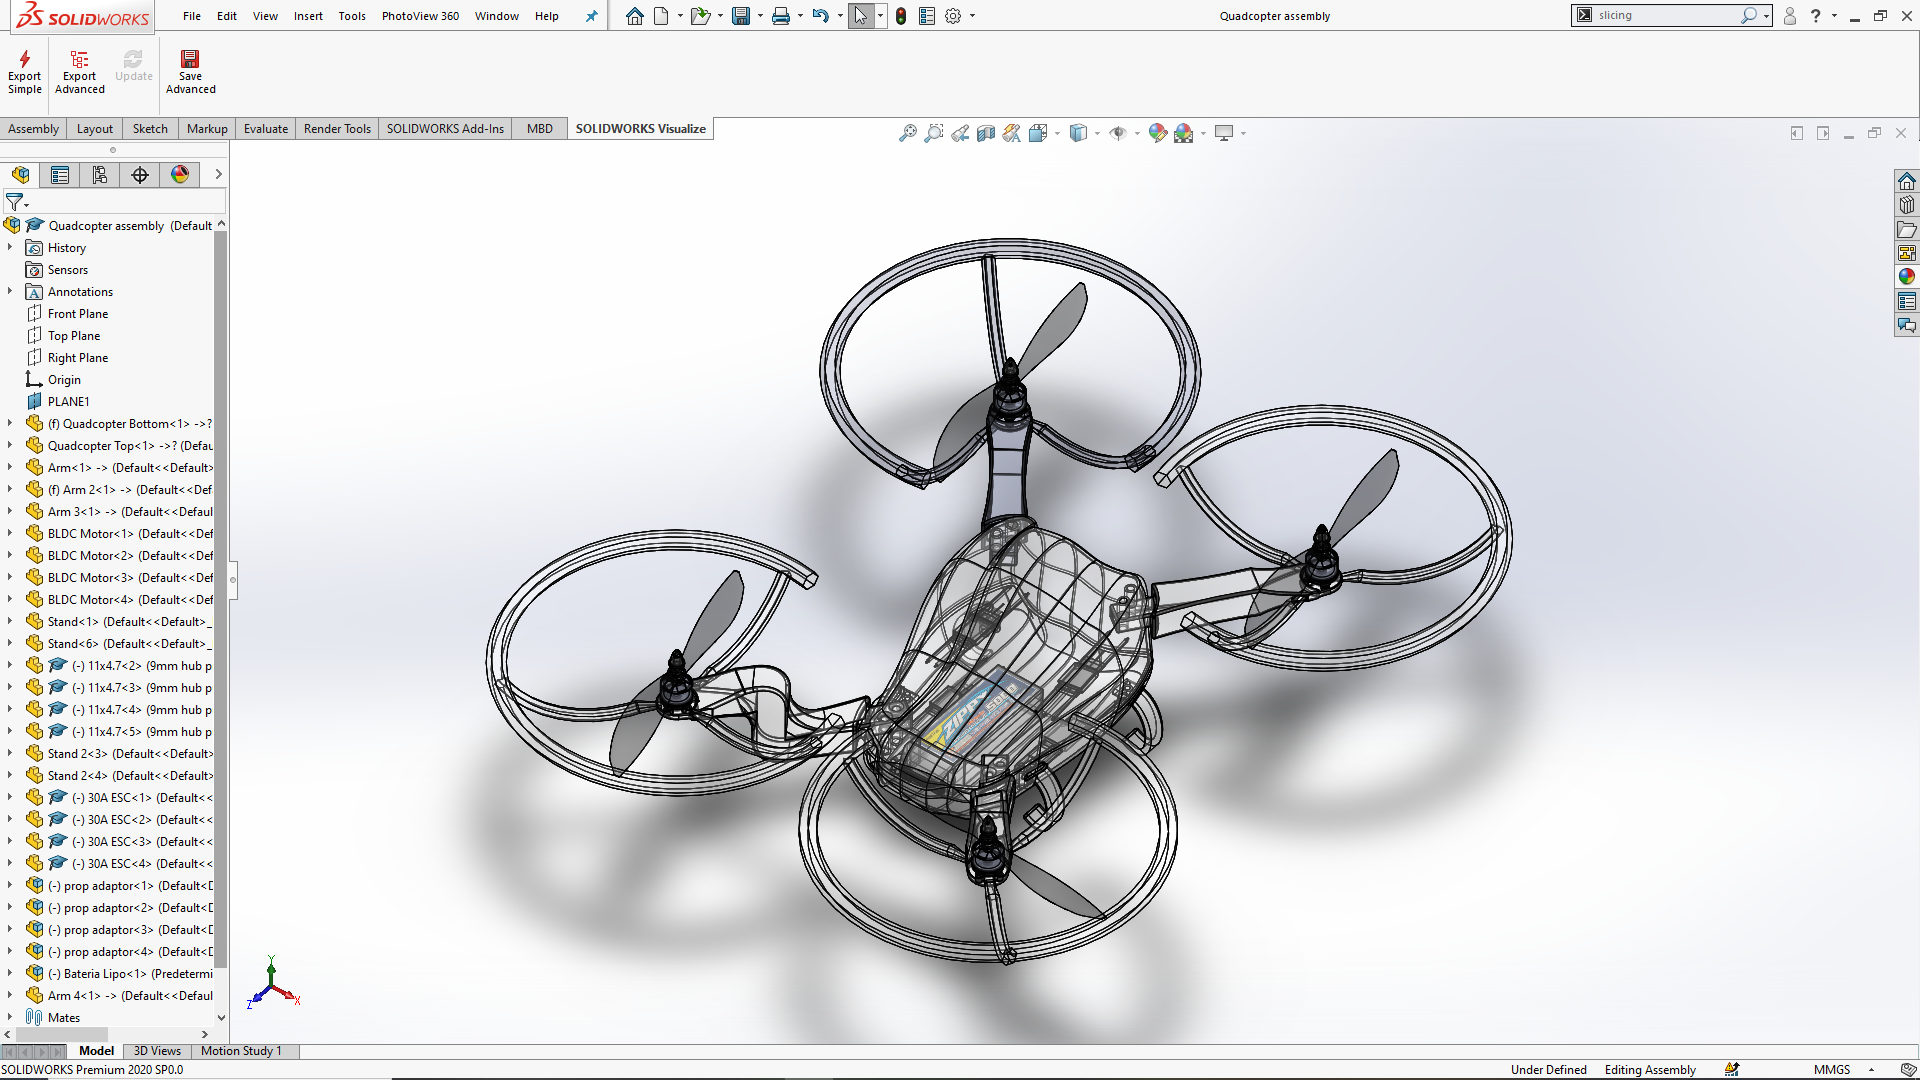Open the PropertyManager tab
This screenshot has height=1080, width=1920.
point(60,175)
